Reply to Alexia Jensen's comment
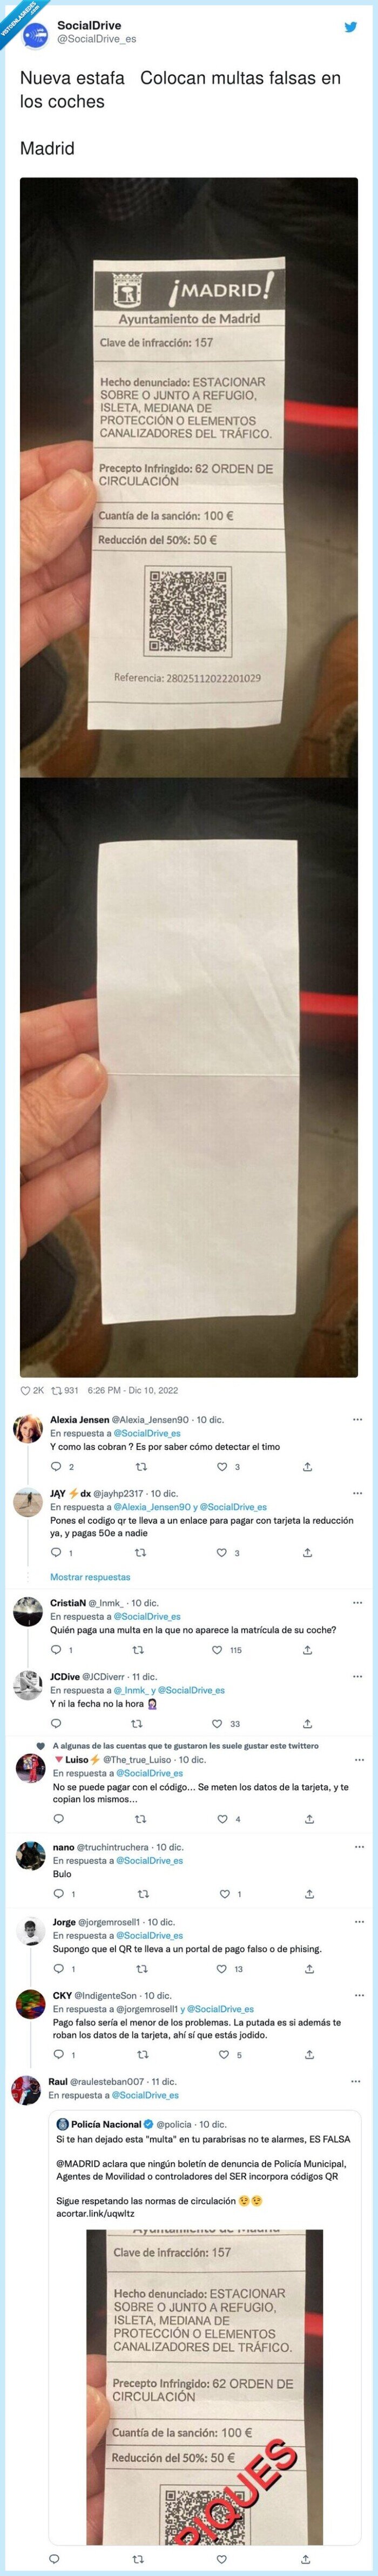The height and width of the screenshot is (2576, 378). point(57,1467)
